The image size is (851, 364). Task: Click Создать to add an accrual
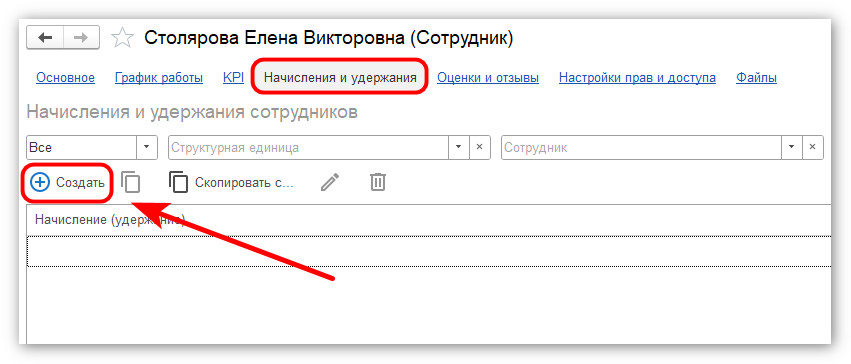(67, 183)
